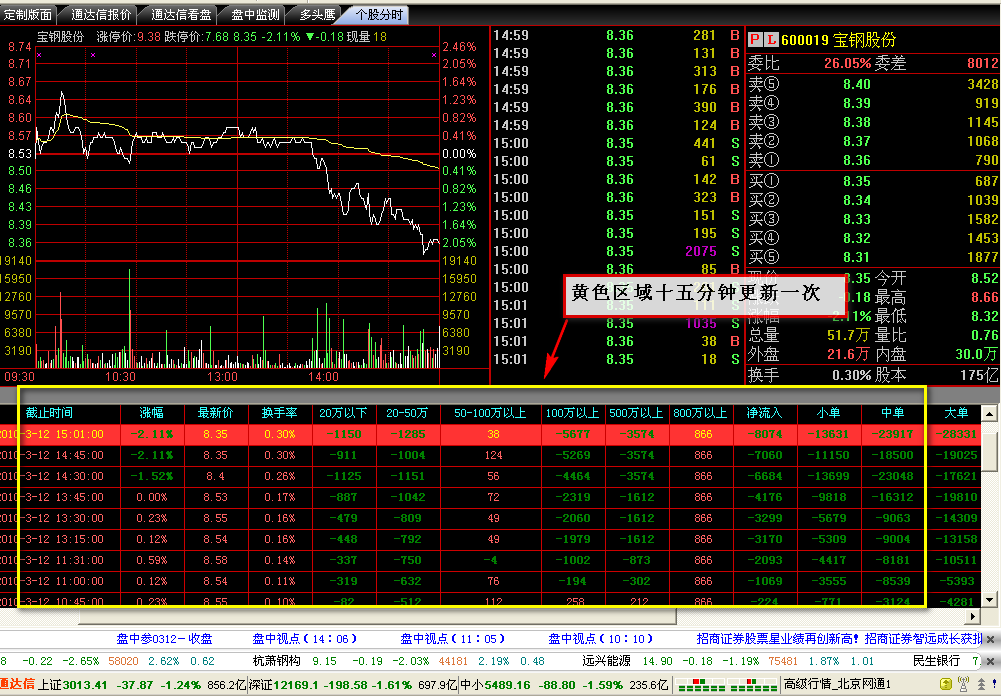
Task: Click the 通达信 logo in status bar
Action: click(x=17, y=685)
